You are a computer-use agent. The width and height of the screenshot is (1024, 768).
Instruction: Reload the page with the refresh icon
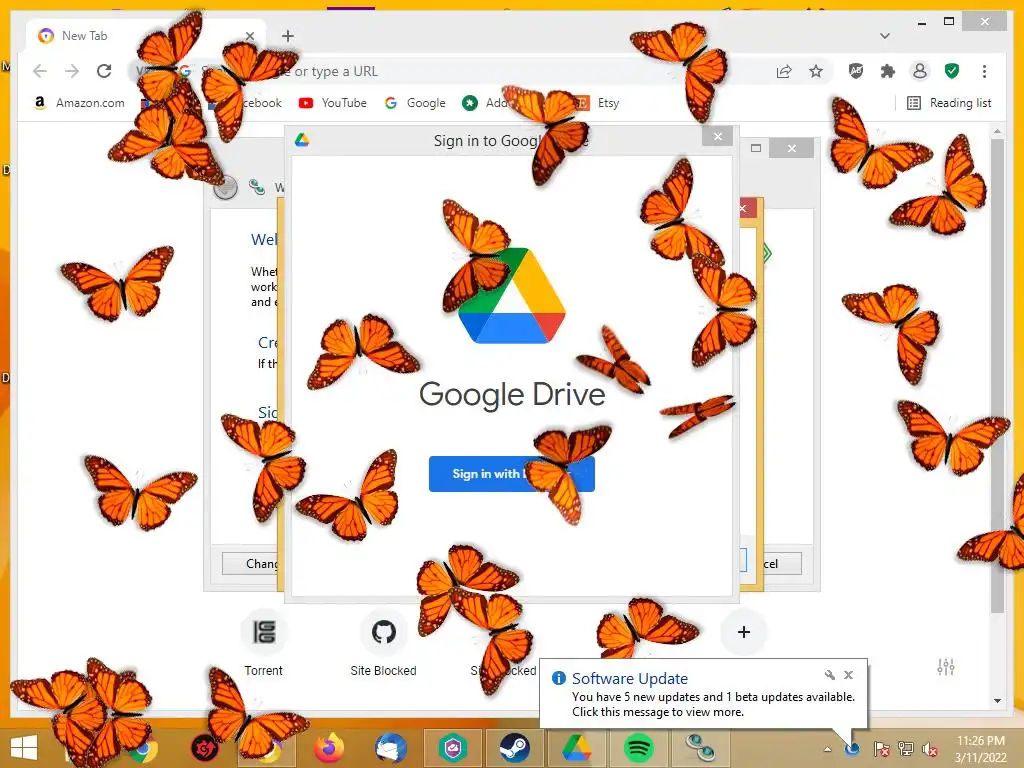tap(104, 71)
